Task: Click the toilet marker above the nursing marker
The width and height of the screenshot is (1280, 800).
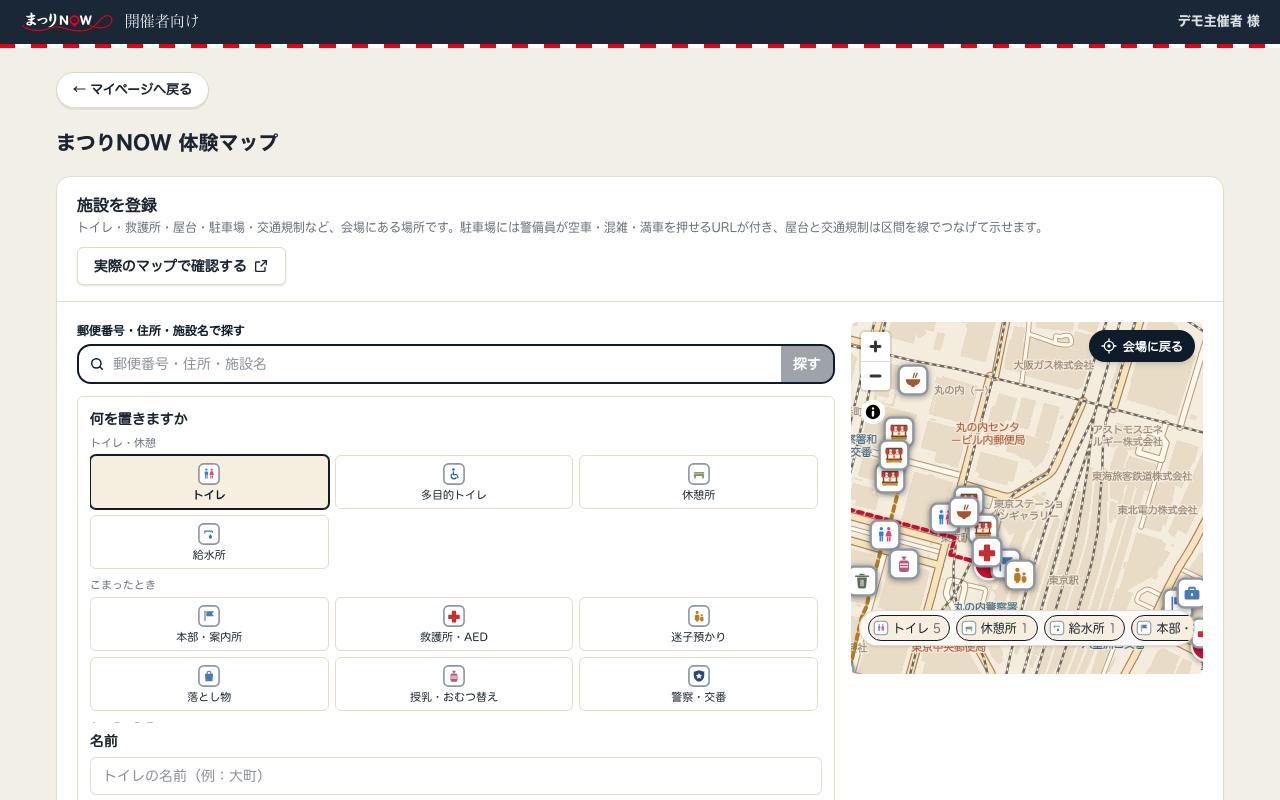Action: (884, 536)
